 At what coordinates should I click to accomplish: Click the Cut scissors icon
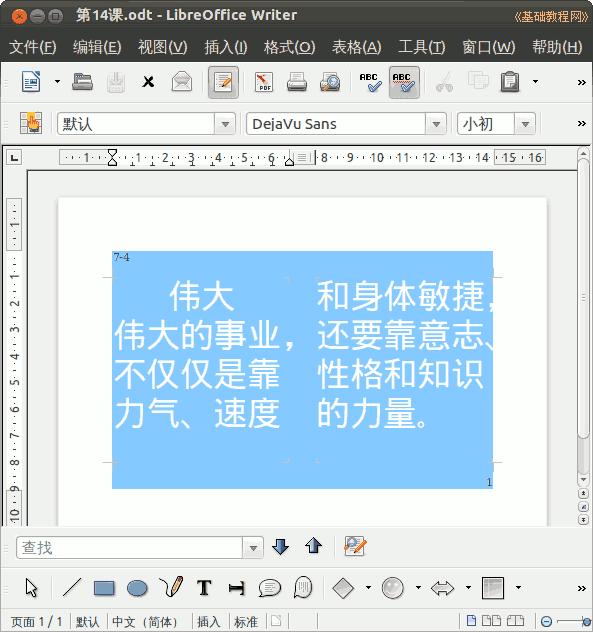click(x=444, y=82)
